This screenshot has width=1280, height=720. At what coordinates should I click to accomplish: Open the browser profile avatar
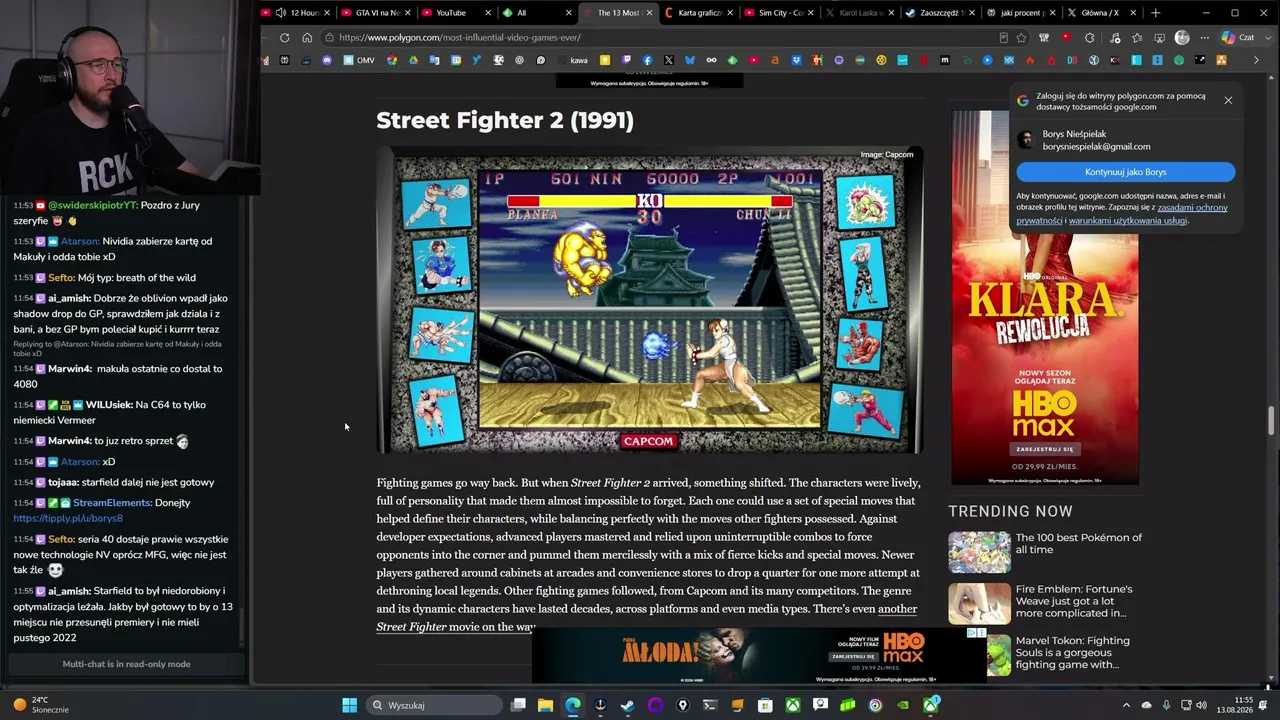[x=1182, y=38]
